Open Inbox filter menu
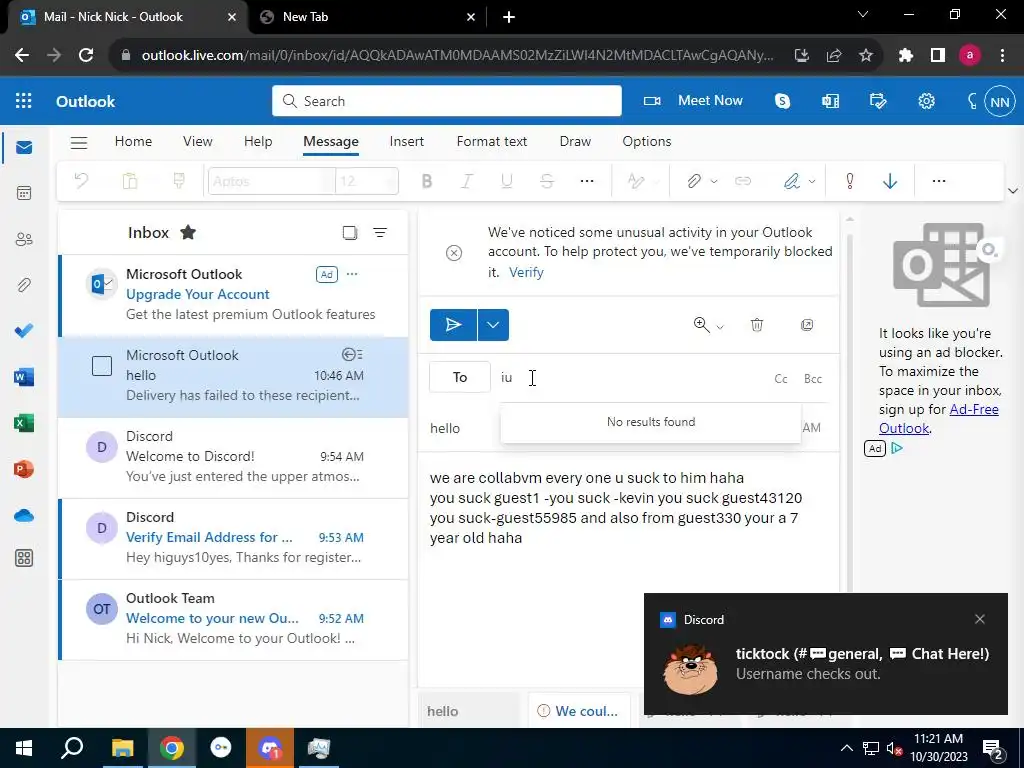1024x768 pixels. point(380,232)
